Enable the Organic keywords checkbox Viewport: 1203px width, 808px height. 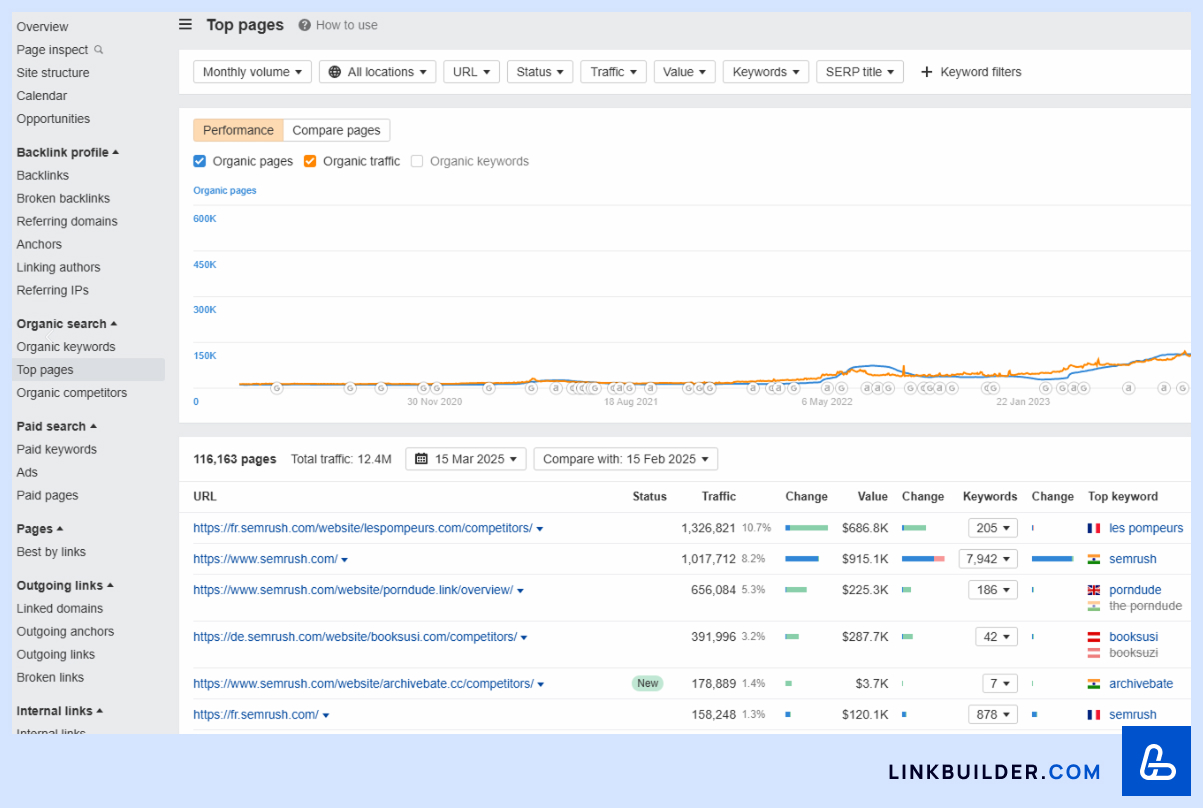(x=417, y=161)
